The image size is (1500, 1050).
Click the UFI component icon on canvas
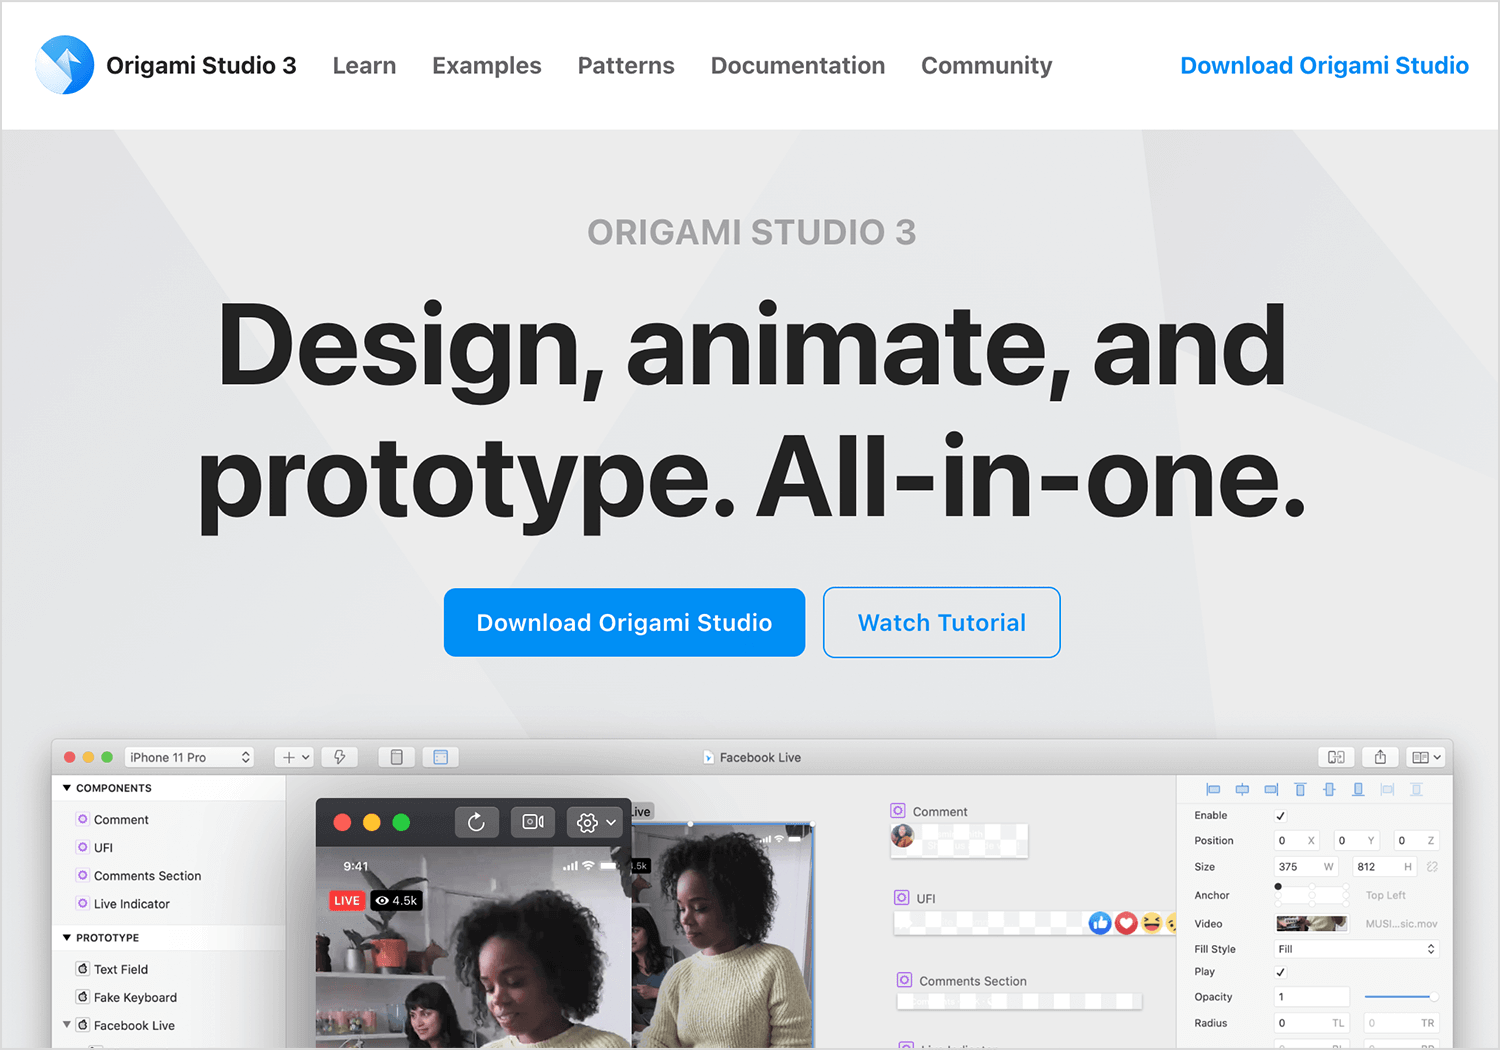tap(901, 898)
